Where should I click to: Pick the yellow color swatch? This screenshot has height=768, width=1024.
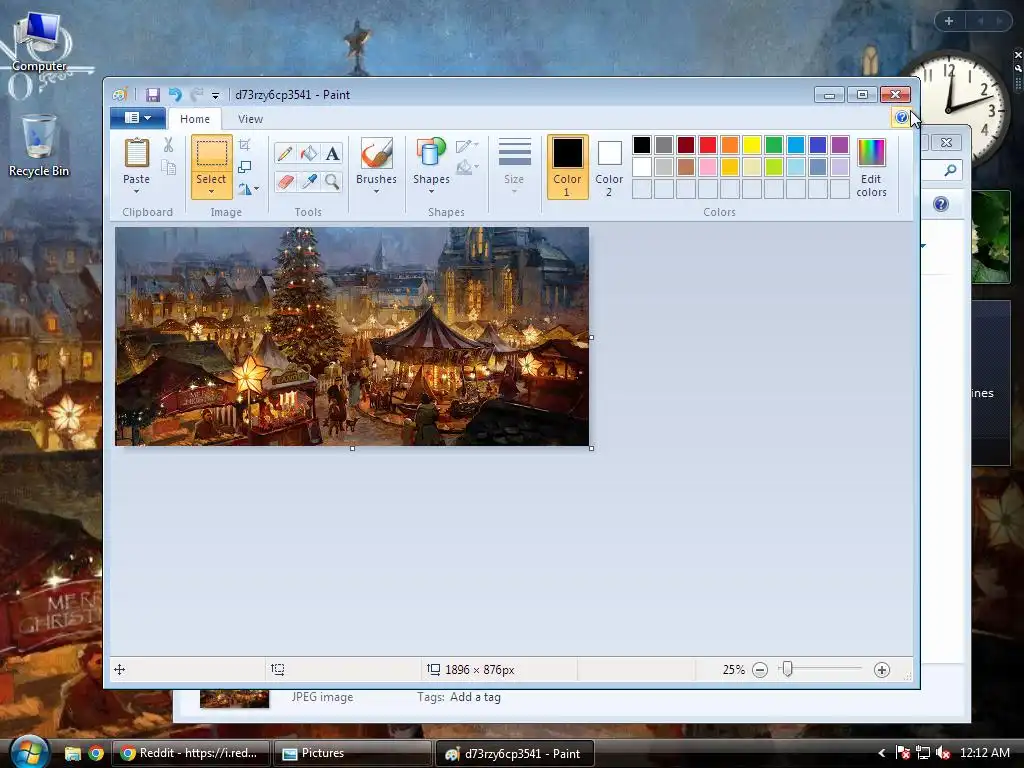click(752, 144)
